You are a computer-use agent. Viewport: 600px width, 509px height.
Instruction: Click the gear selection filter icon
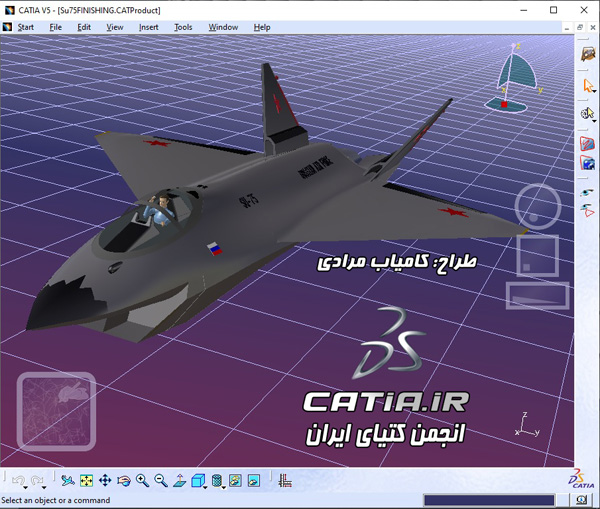click(x=587, y=113)
